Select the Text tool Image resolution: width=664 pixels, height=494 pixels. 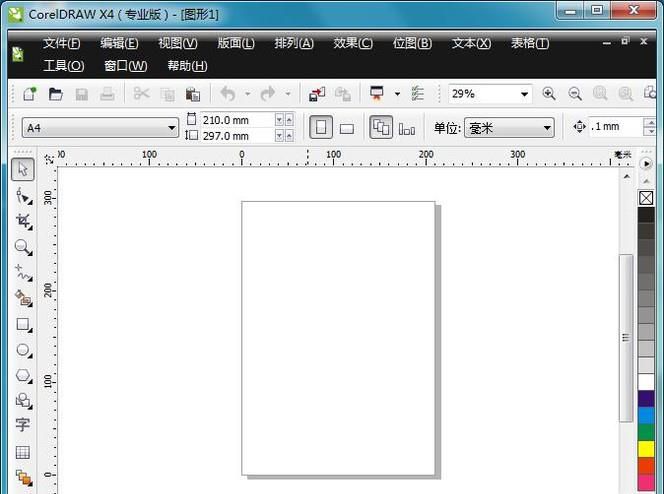tap(23, 425)
